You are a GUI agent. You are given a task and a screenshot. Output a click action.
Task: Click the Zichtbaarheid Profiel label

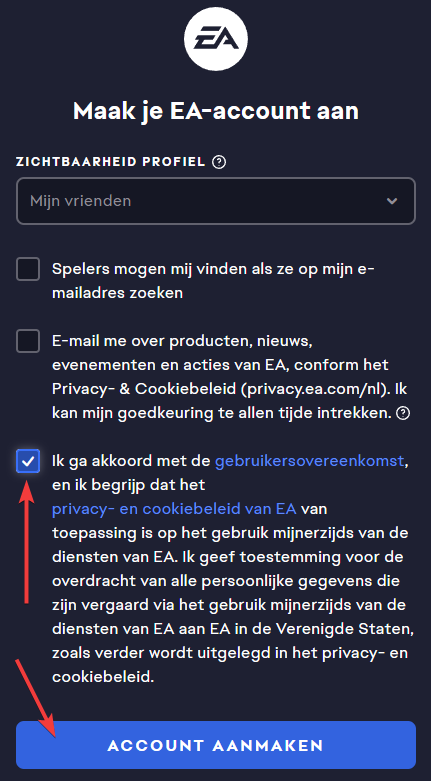111,162
